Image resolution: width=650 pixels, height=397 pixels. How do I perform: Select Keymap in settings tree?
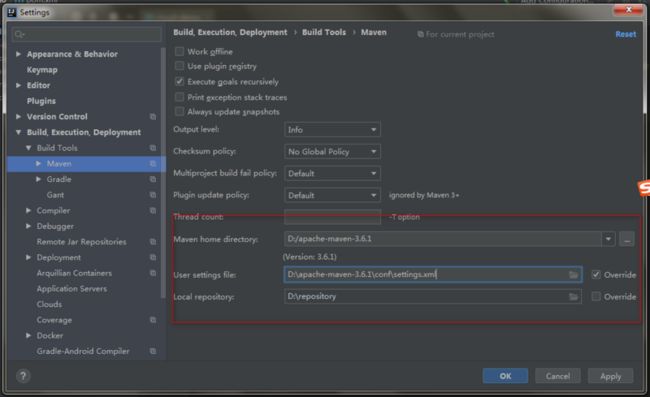pyautogui.click(x=42, y=70)
